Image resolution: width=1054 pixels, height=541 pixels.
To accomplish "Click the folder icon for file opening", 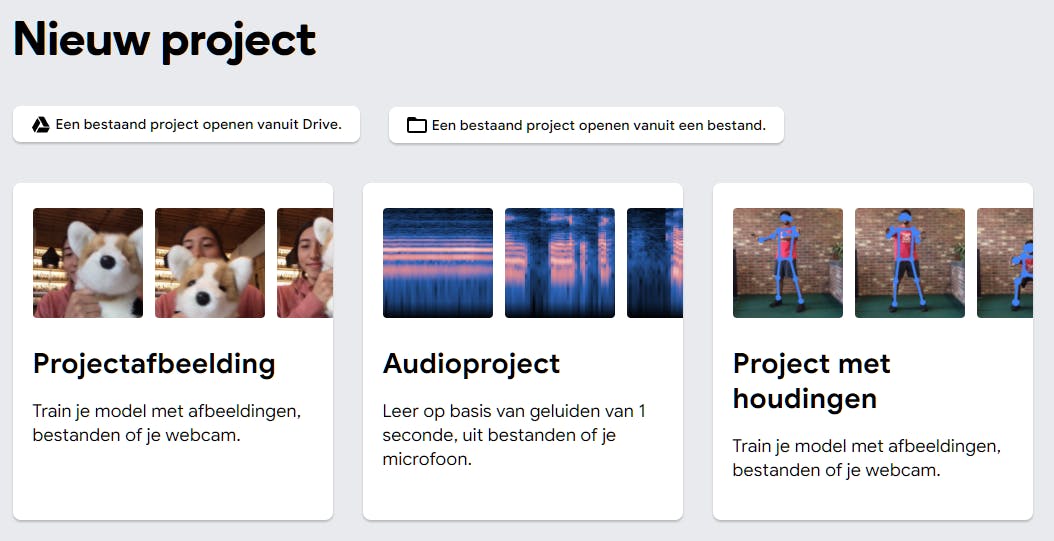I will [x=417, y=125].
